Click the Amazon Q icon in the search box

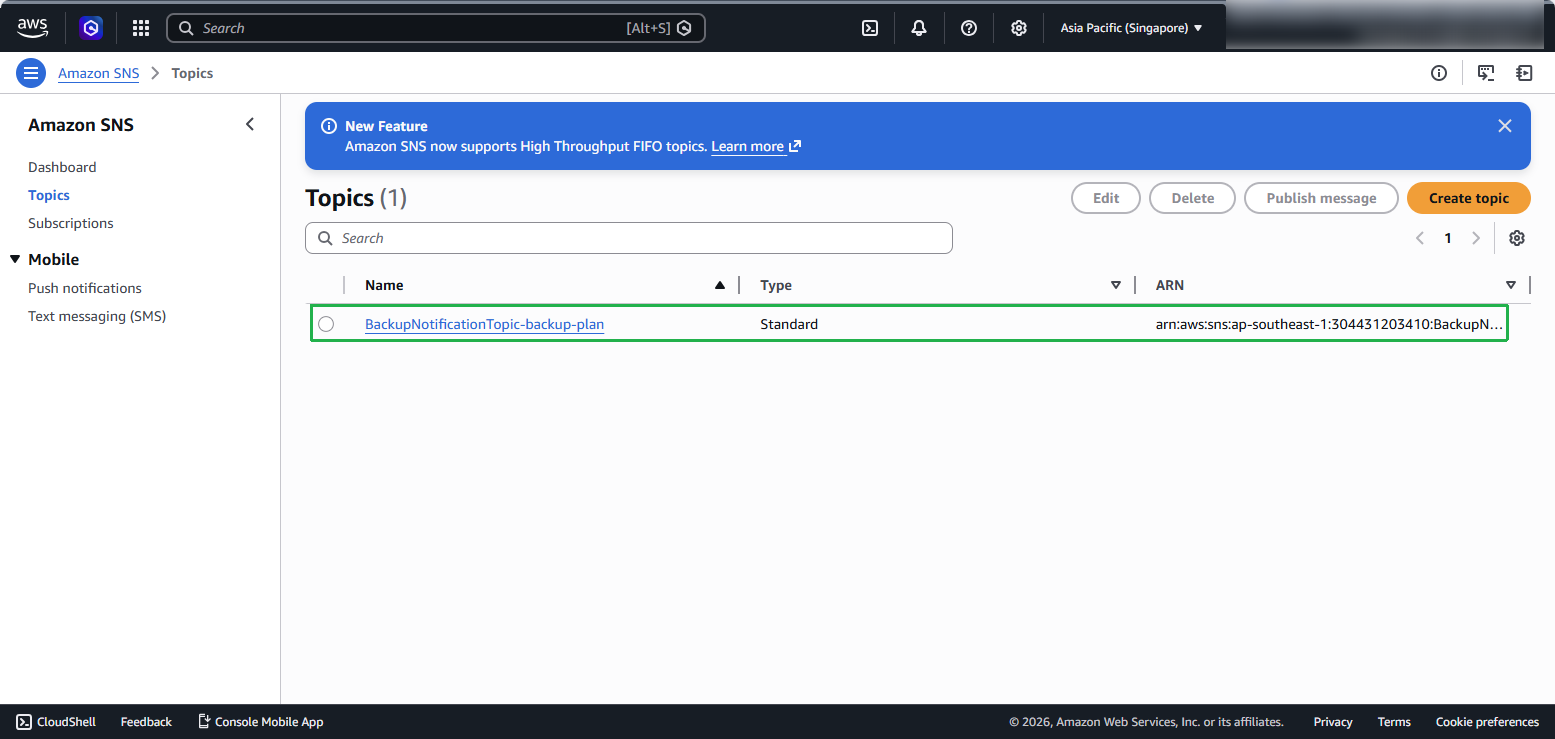point(684,28)
